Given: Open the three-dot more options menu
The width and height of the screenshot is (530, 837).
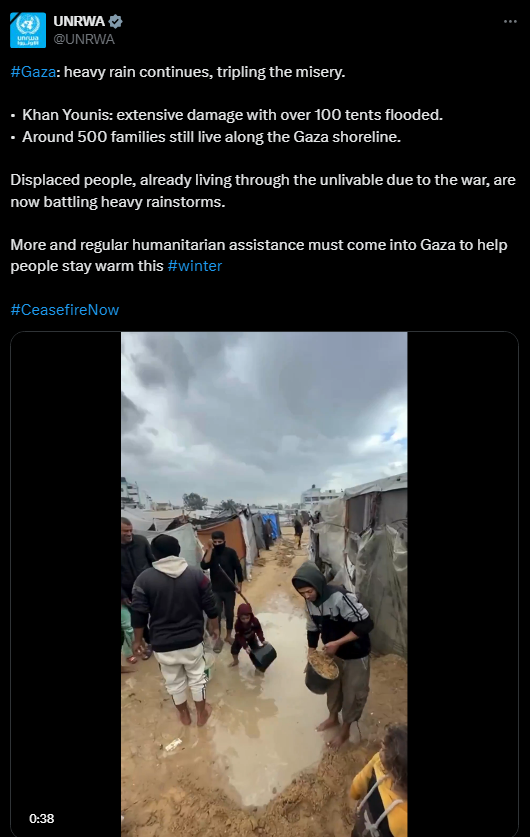Looking at the screenshot, I should 510,21.
